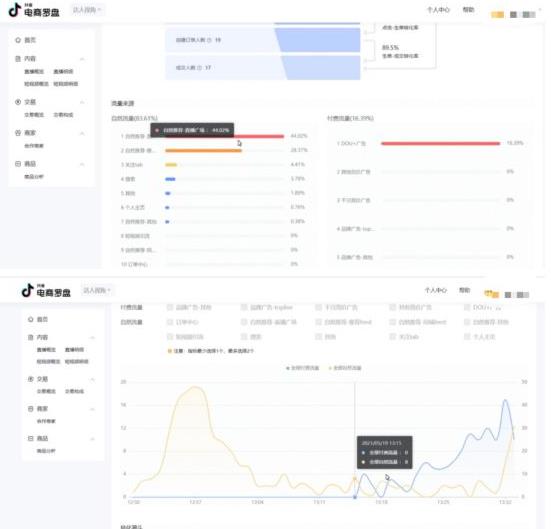Viewport: 551px width, 529px height.
Task: Collapse 内容 section chevron in upper sidebar
Action: (x=82, y=59)
